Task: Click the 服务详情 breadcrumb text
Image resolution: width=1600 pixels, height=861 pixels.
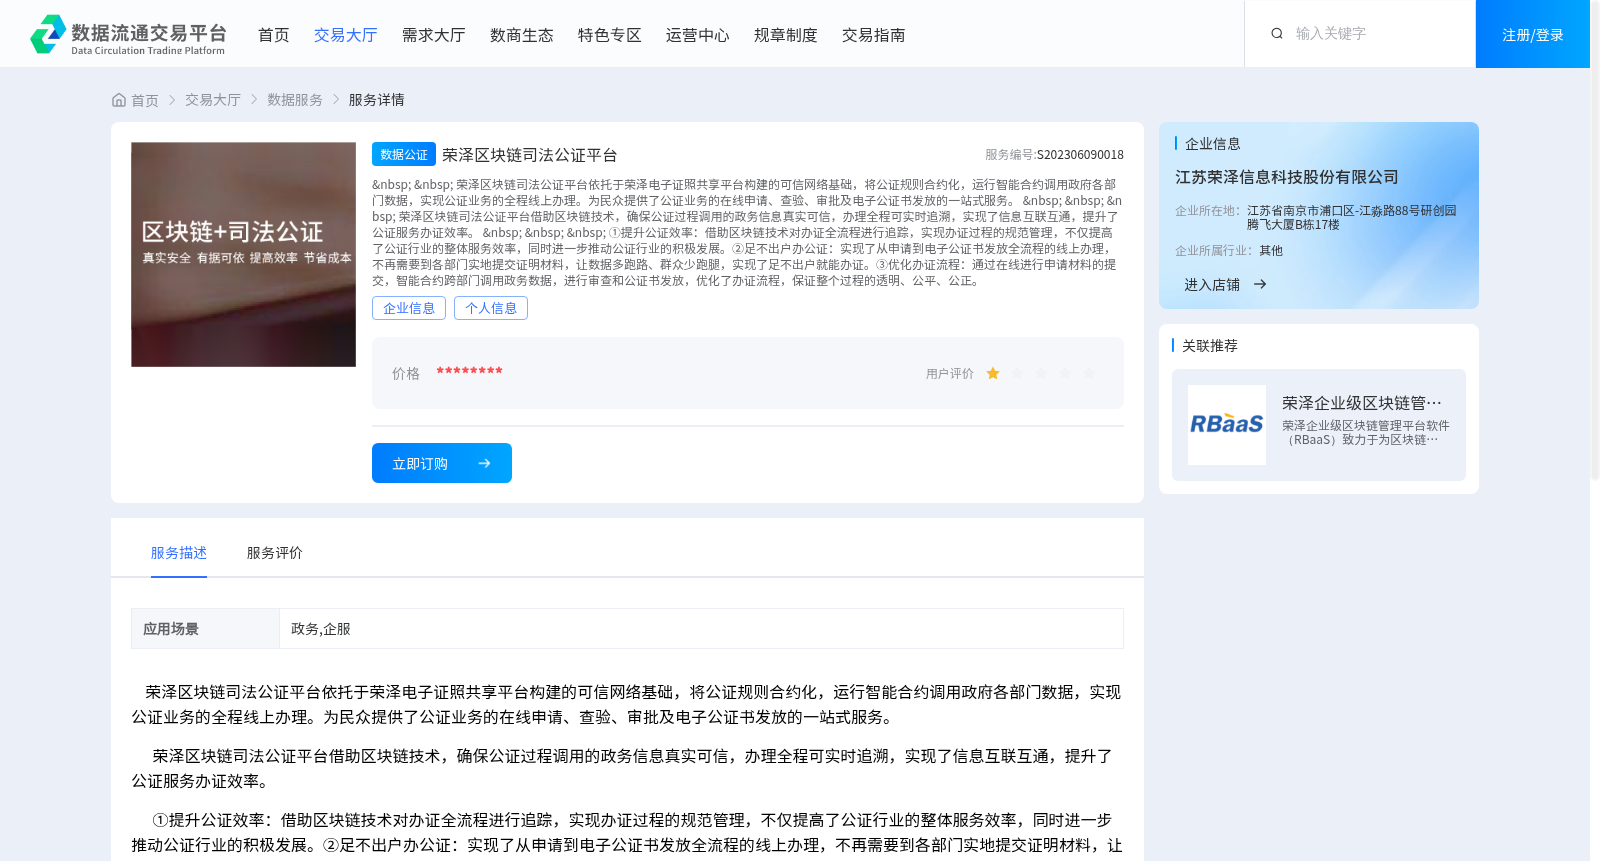Action: click(377, 100)
